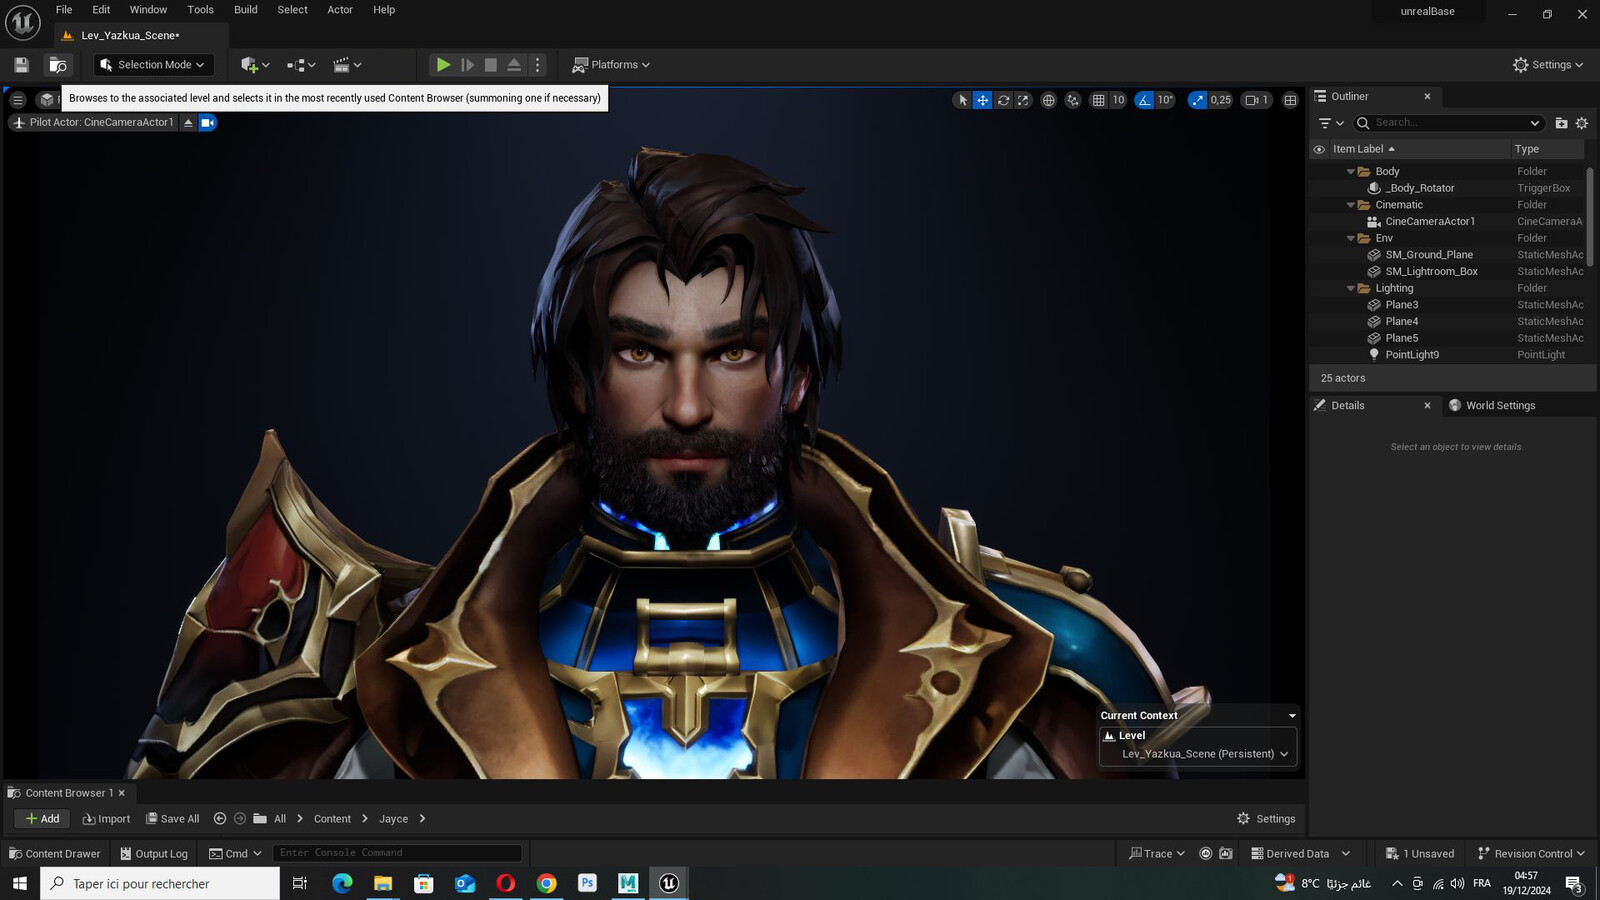Open the Build menu
Screen dimensions: 1600x900
click(x=245, y=10)
